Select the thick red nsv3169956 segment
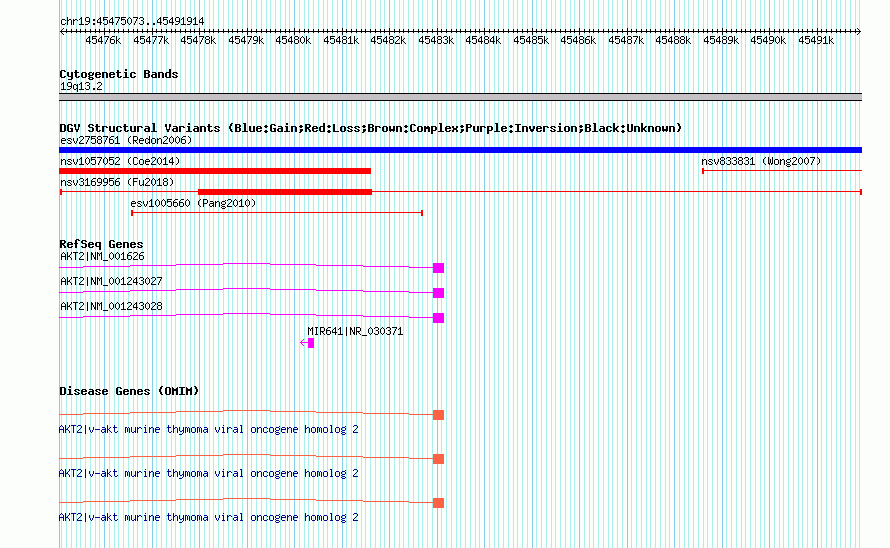 point(284,192)
